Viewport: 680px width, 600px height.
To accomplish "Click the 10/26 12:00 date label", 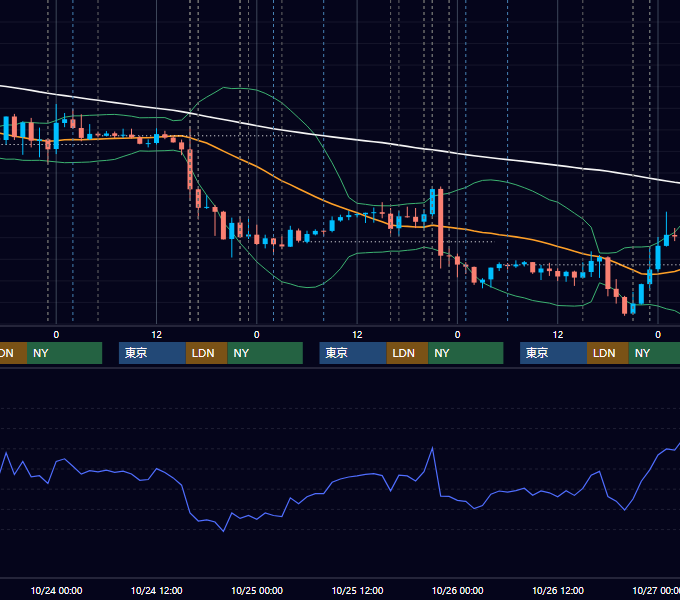I will click(558, 590).
